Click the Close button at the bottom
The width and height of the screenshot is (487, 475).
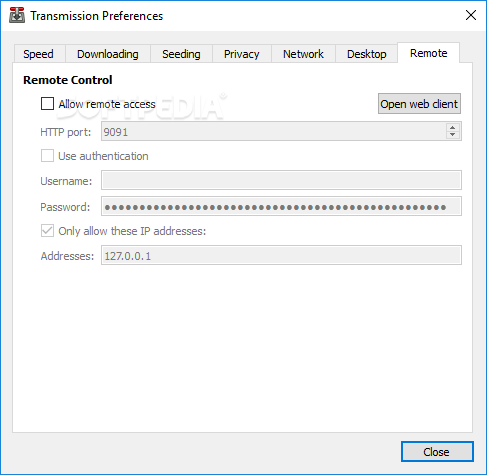click(437, 452)
